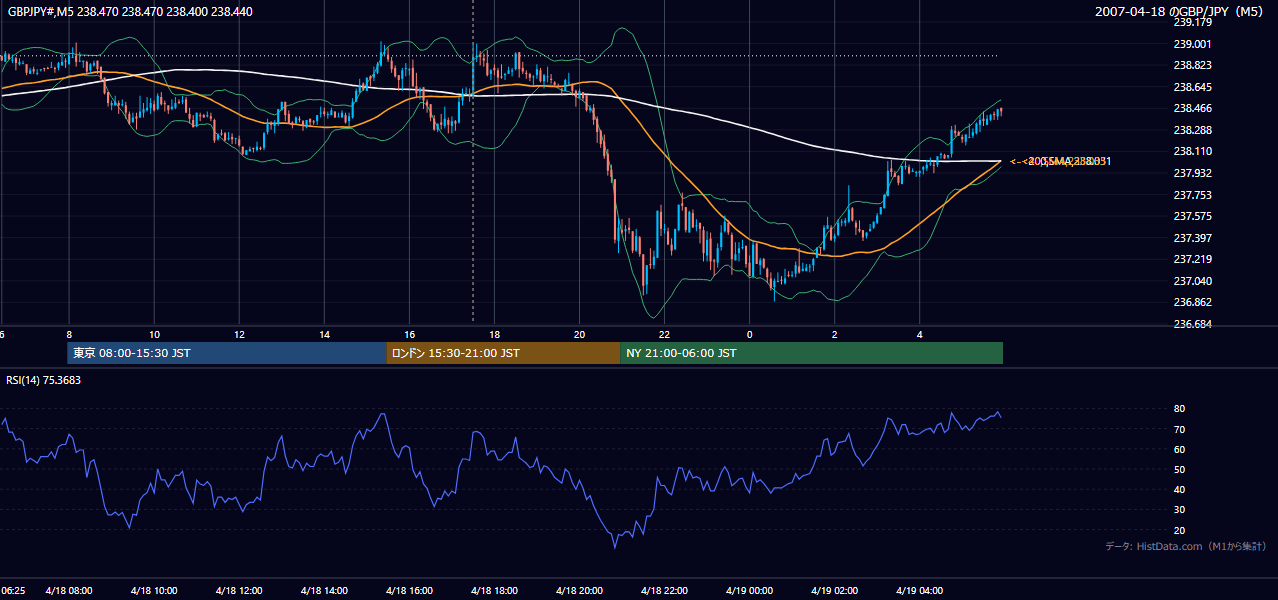The image size is (1278, 600).
Task: Click the 238.110 price axis label
Action: [x=1192, y=151]
